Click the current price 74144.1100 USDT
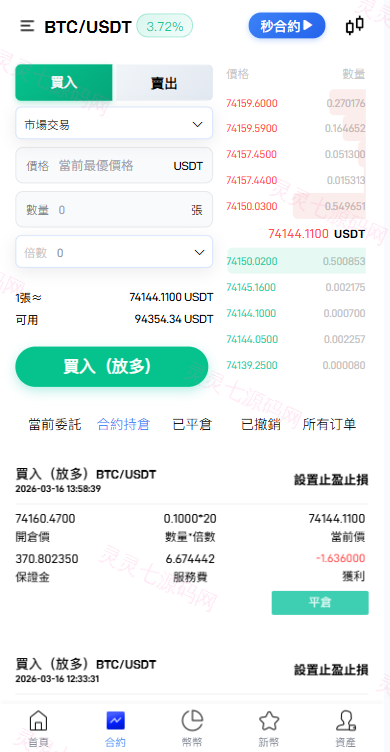The width and height of the screenshot is (390, 752). (317, 234)
